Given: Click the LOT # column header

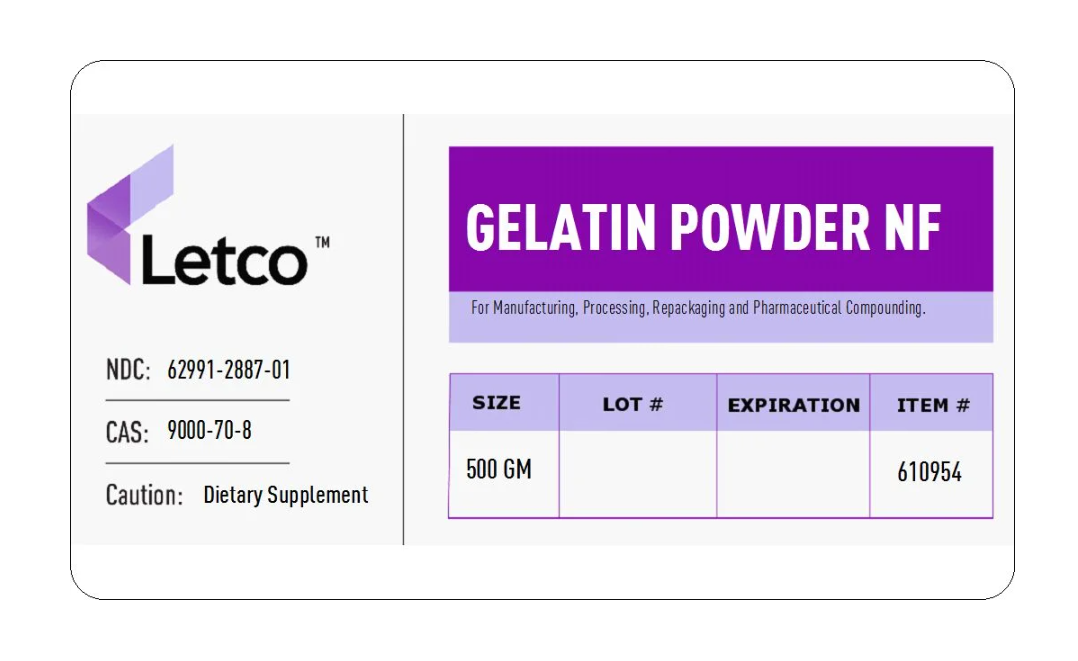Looking at the screenshot, I should [x=633, y=405].
